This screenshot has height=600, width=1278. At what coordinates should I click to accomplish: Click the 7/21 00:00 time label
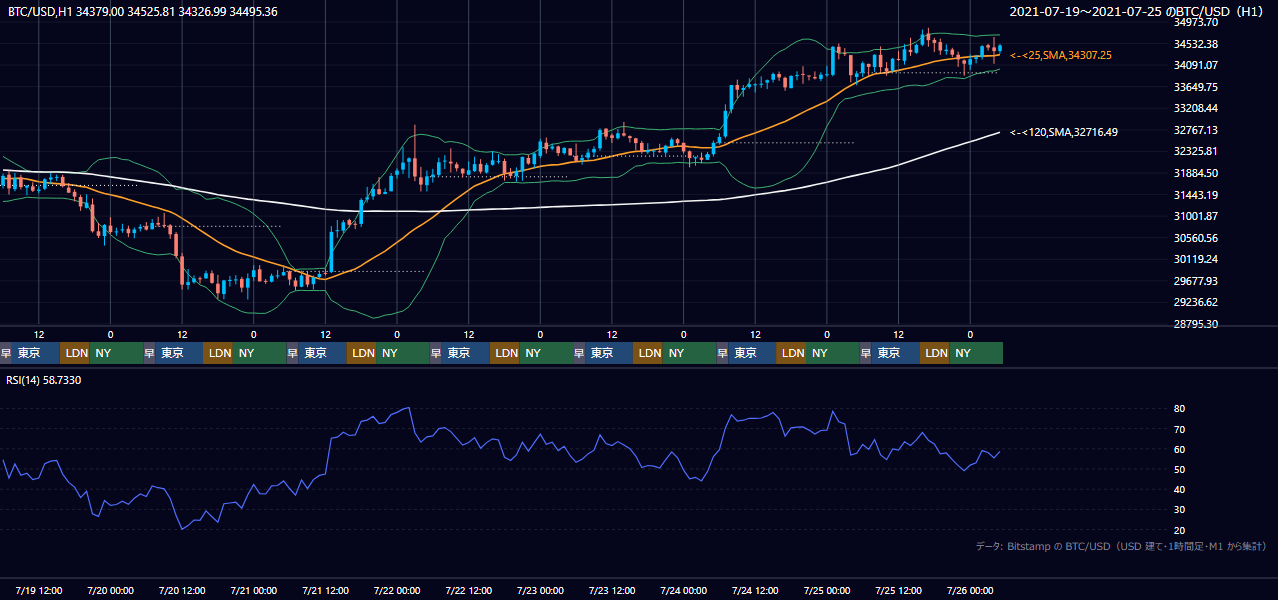254,590
